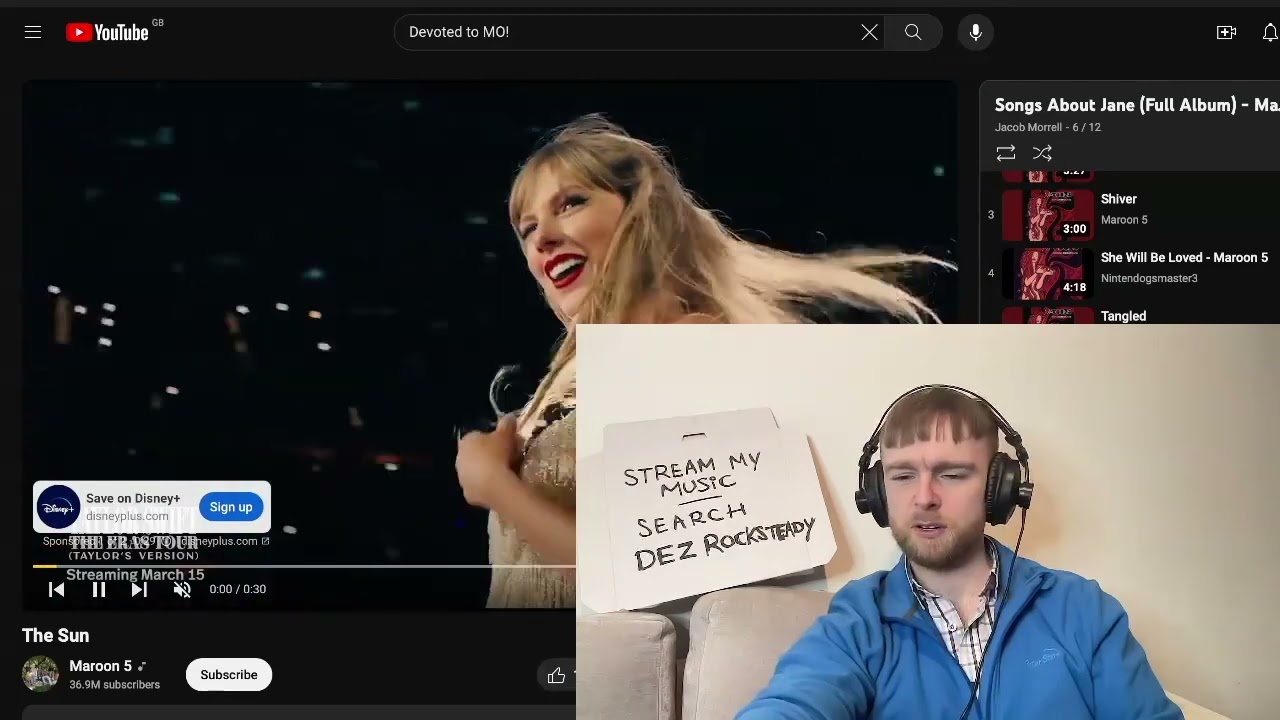This screenshot has width=1280, height=720.
Task: Open the Disney+ ad logo
Action: tap(59, 507)
